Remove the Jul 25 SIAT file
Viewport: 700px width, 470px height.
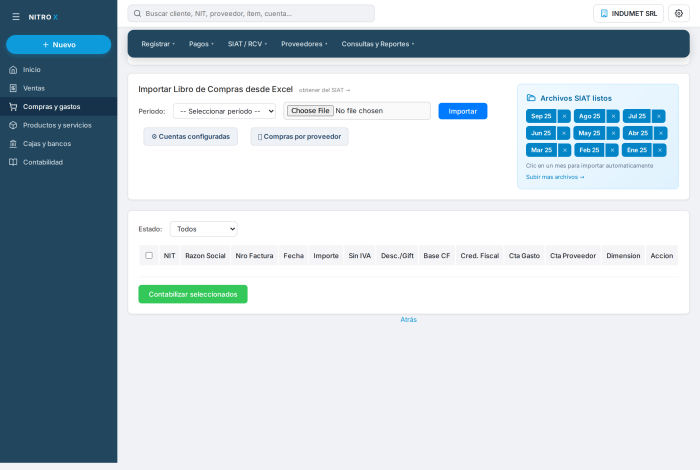pos(658,116)
